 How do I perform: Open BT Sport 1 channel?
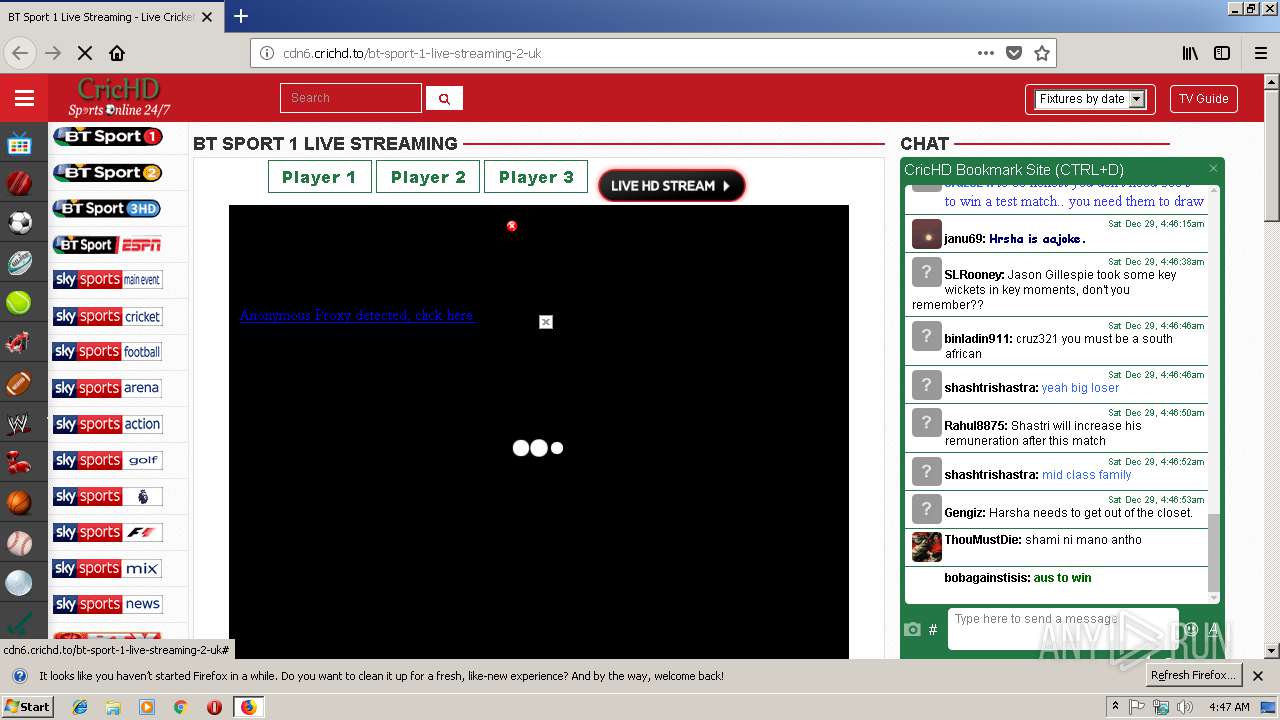(107, 136)
